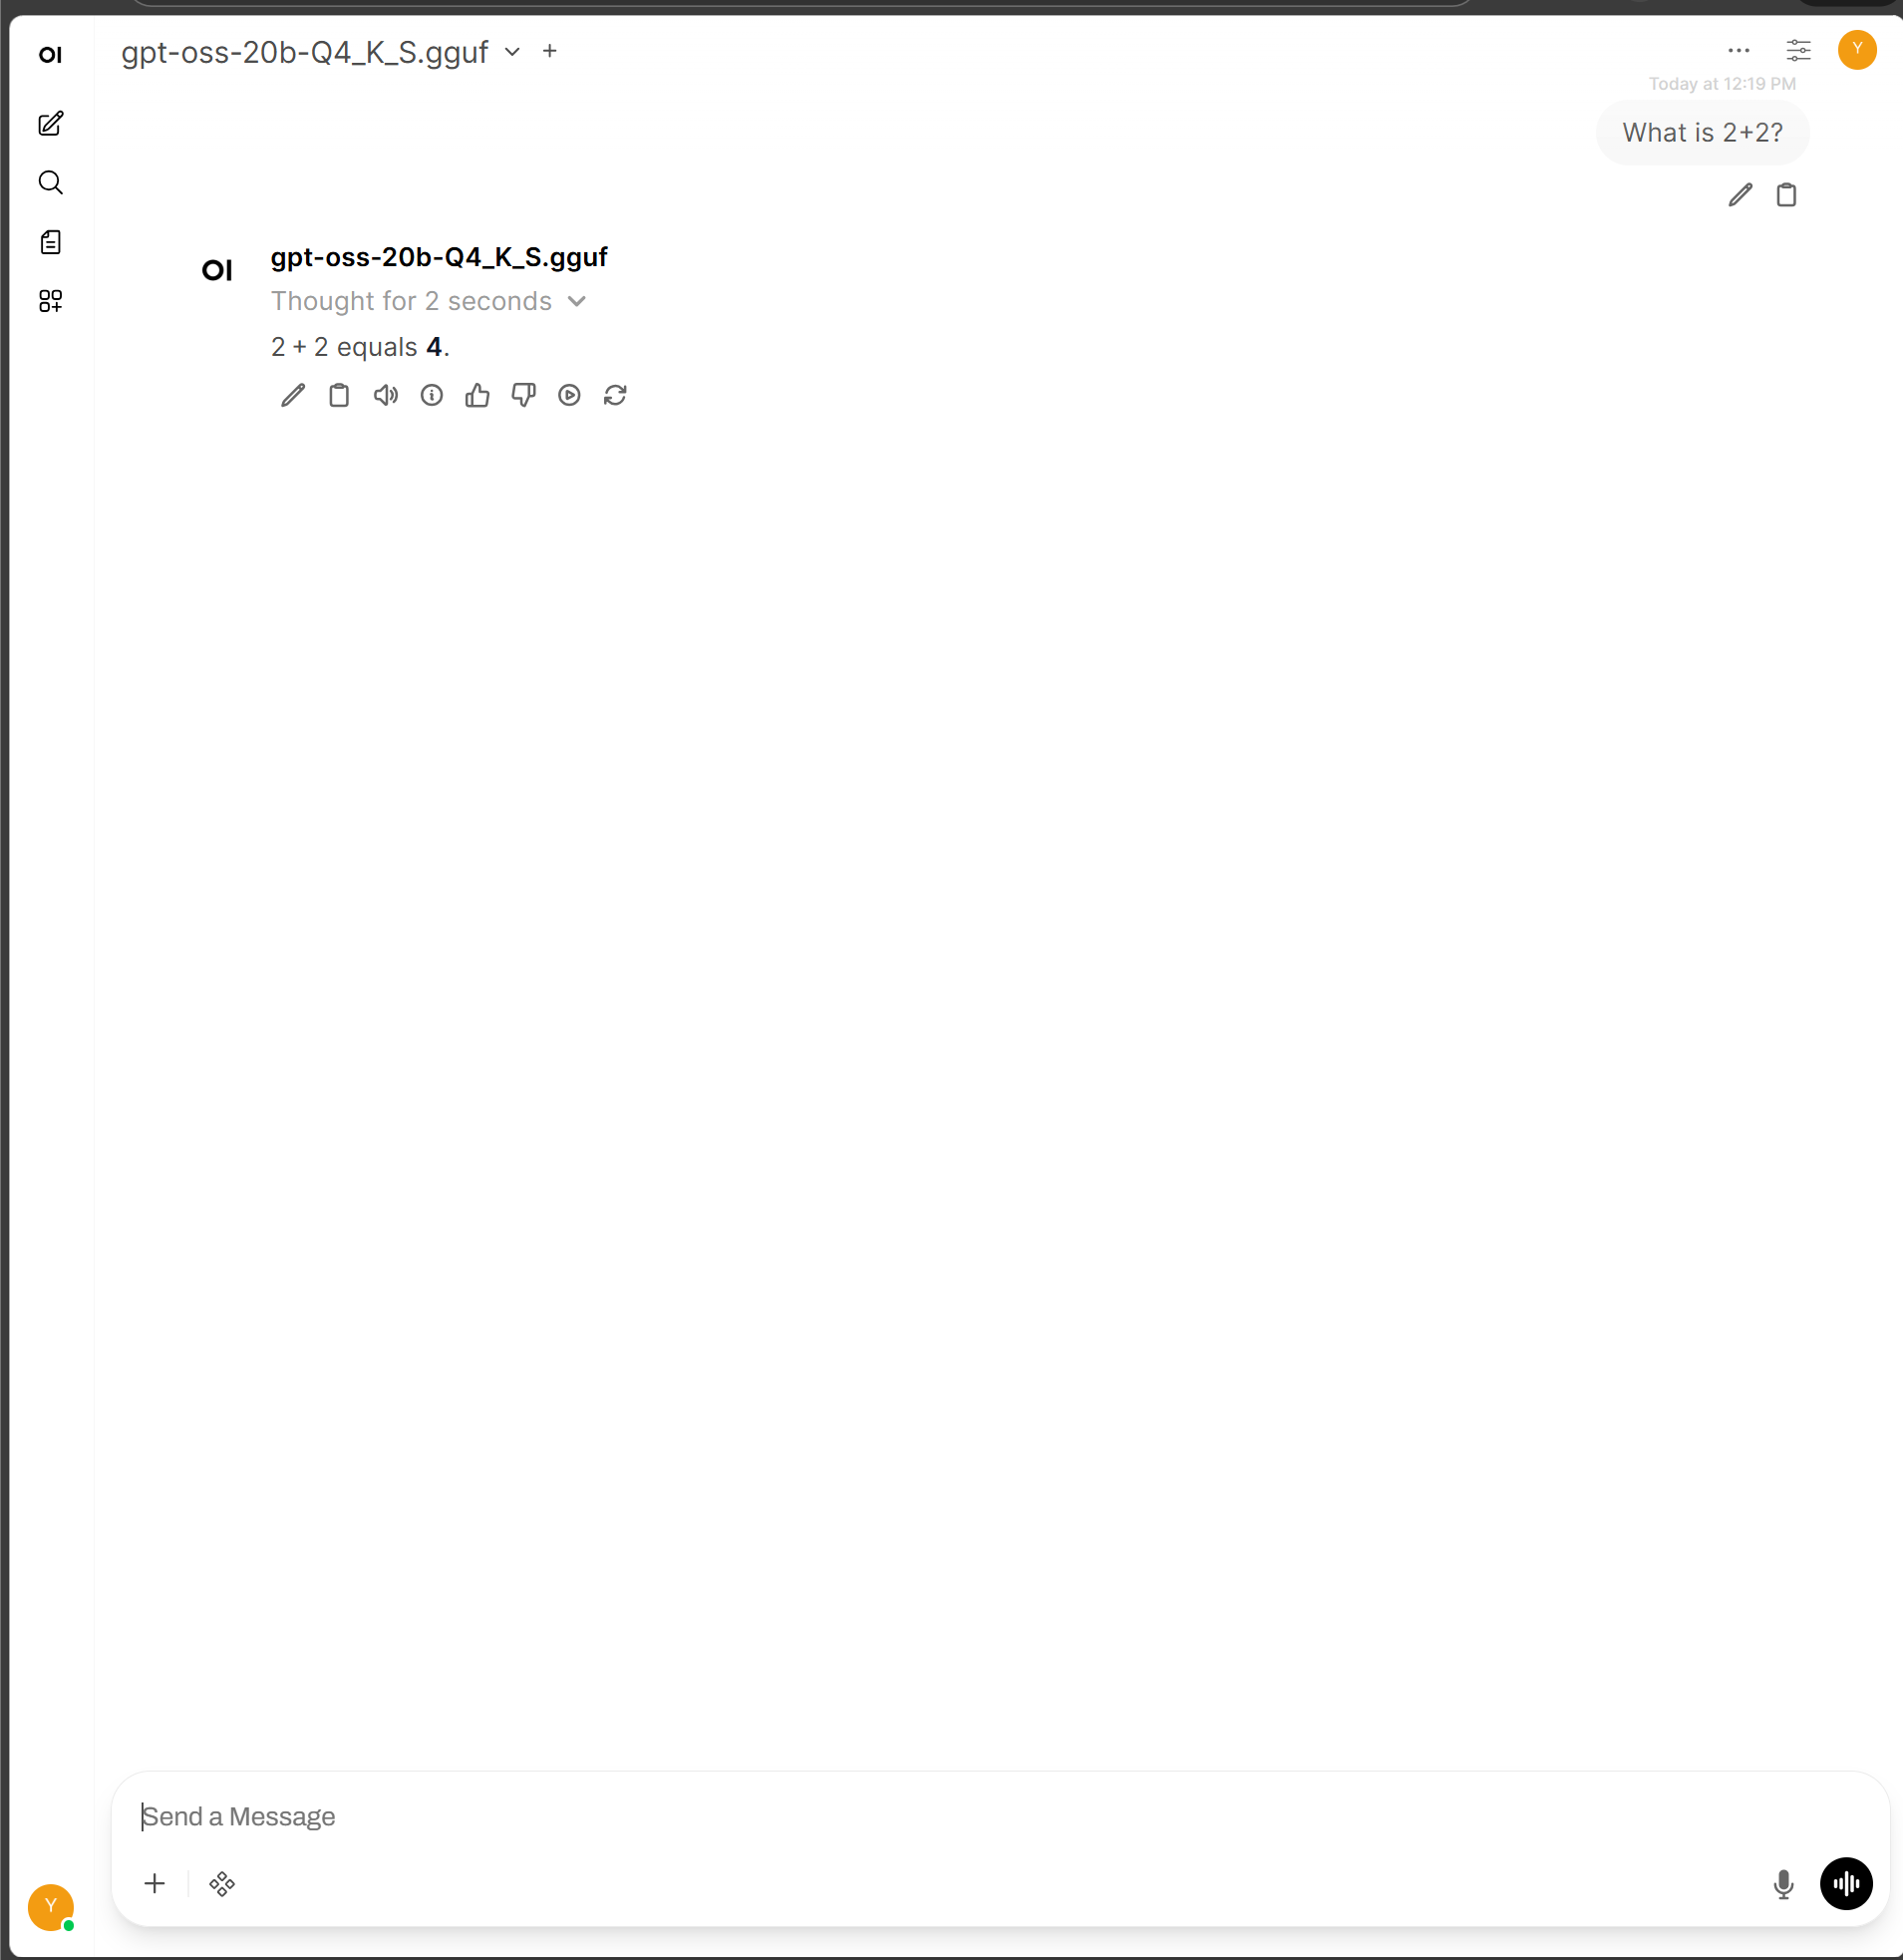Start voice dictation with microphone icon
1903x1960 pixels.
pos(1783,1885)
